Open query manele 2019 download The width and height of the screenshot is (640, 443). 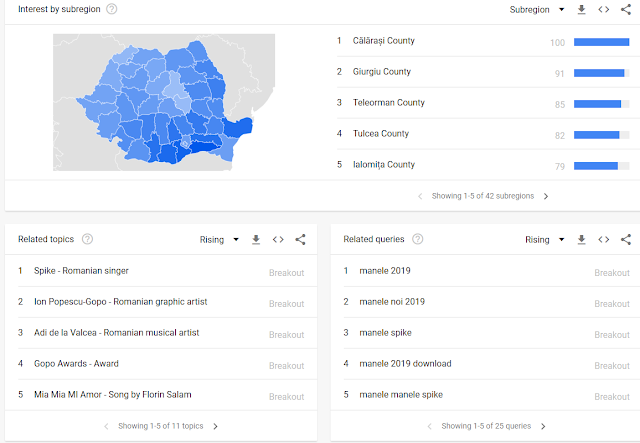[405, 363]
